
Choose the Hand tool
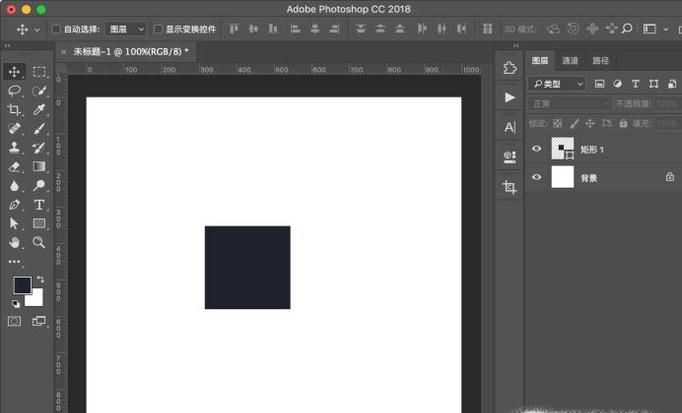14,242
